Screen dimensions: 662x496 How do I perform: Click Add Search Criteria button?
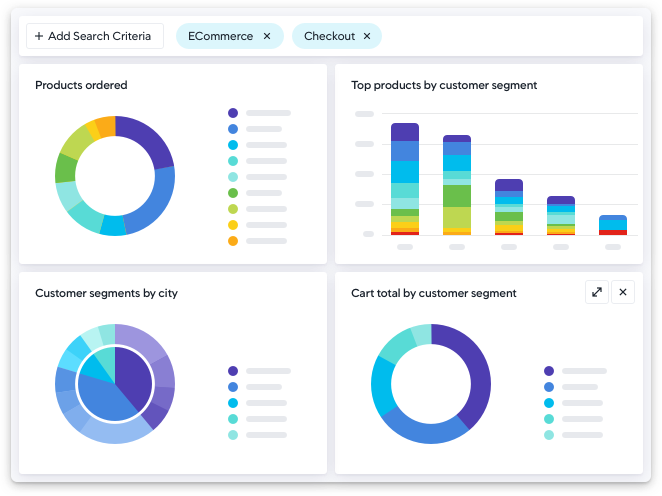tap(95, 36)
